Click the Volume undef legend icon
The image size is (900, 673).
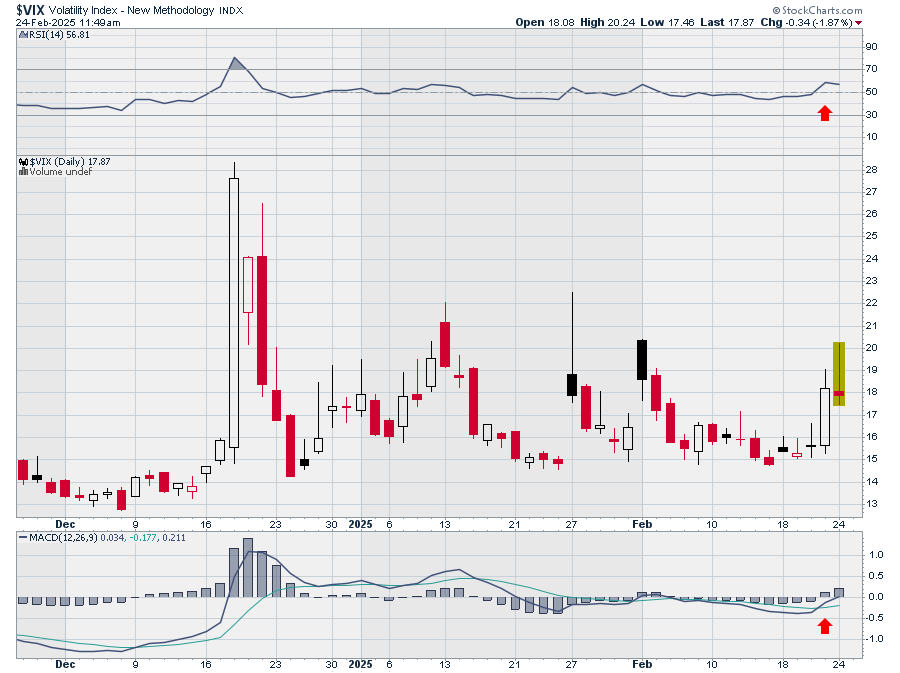click(23, 171)
